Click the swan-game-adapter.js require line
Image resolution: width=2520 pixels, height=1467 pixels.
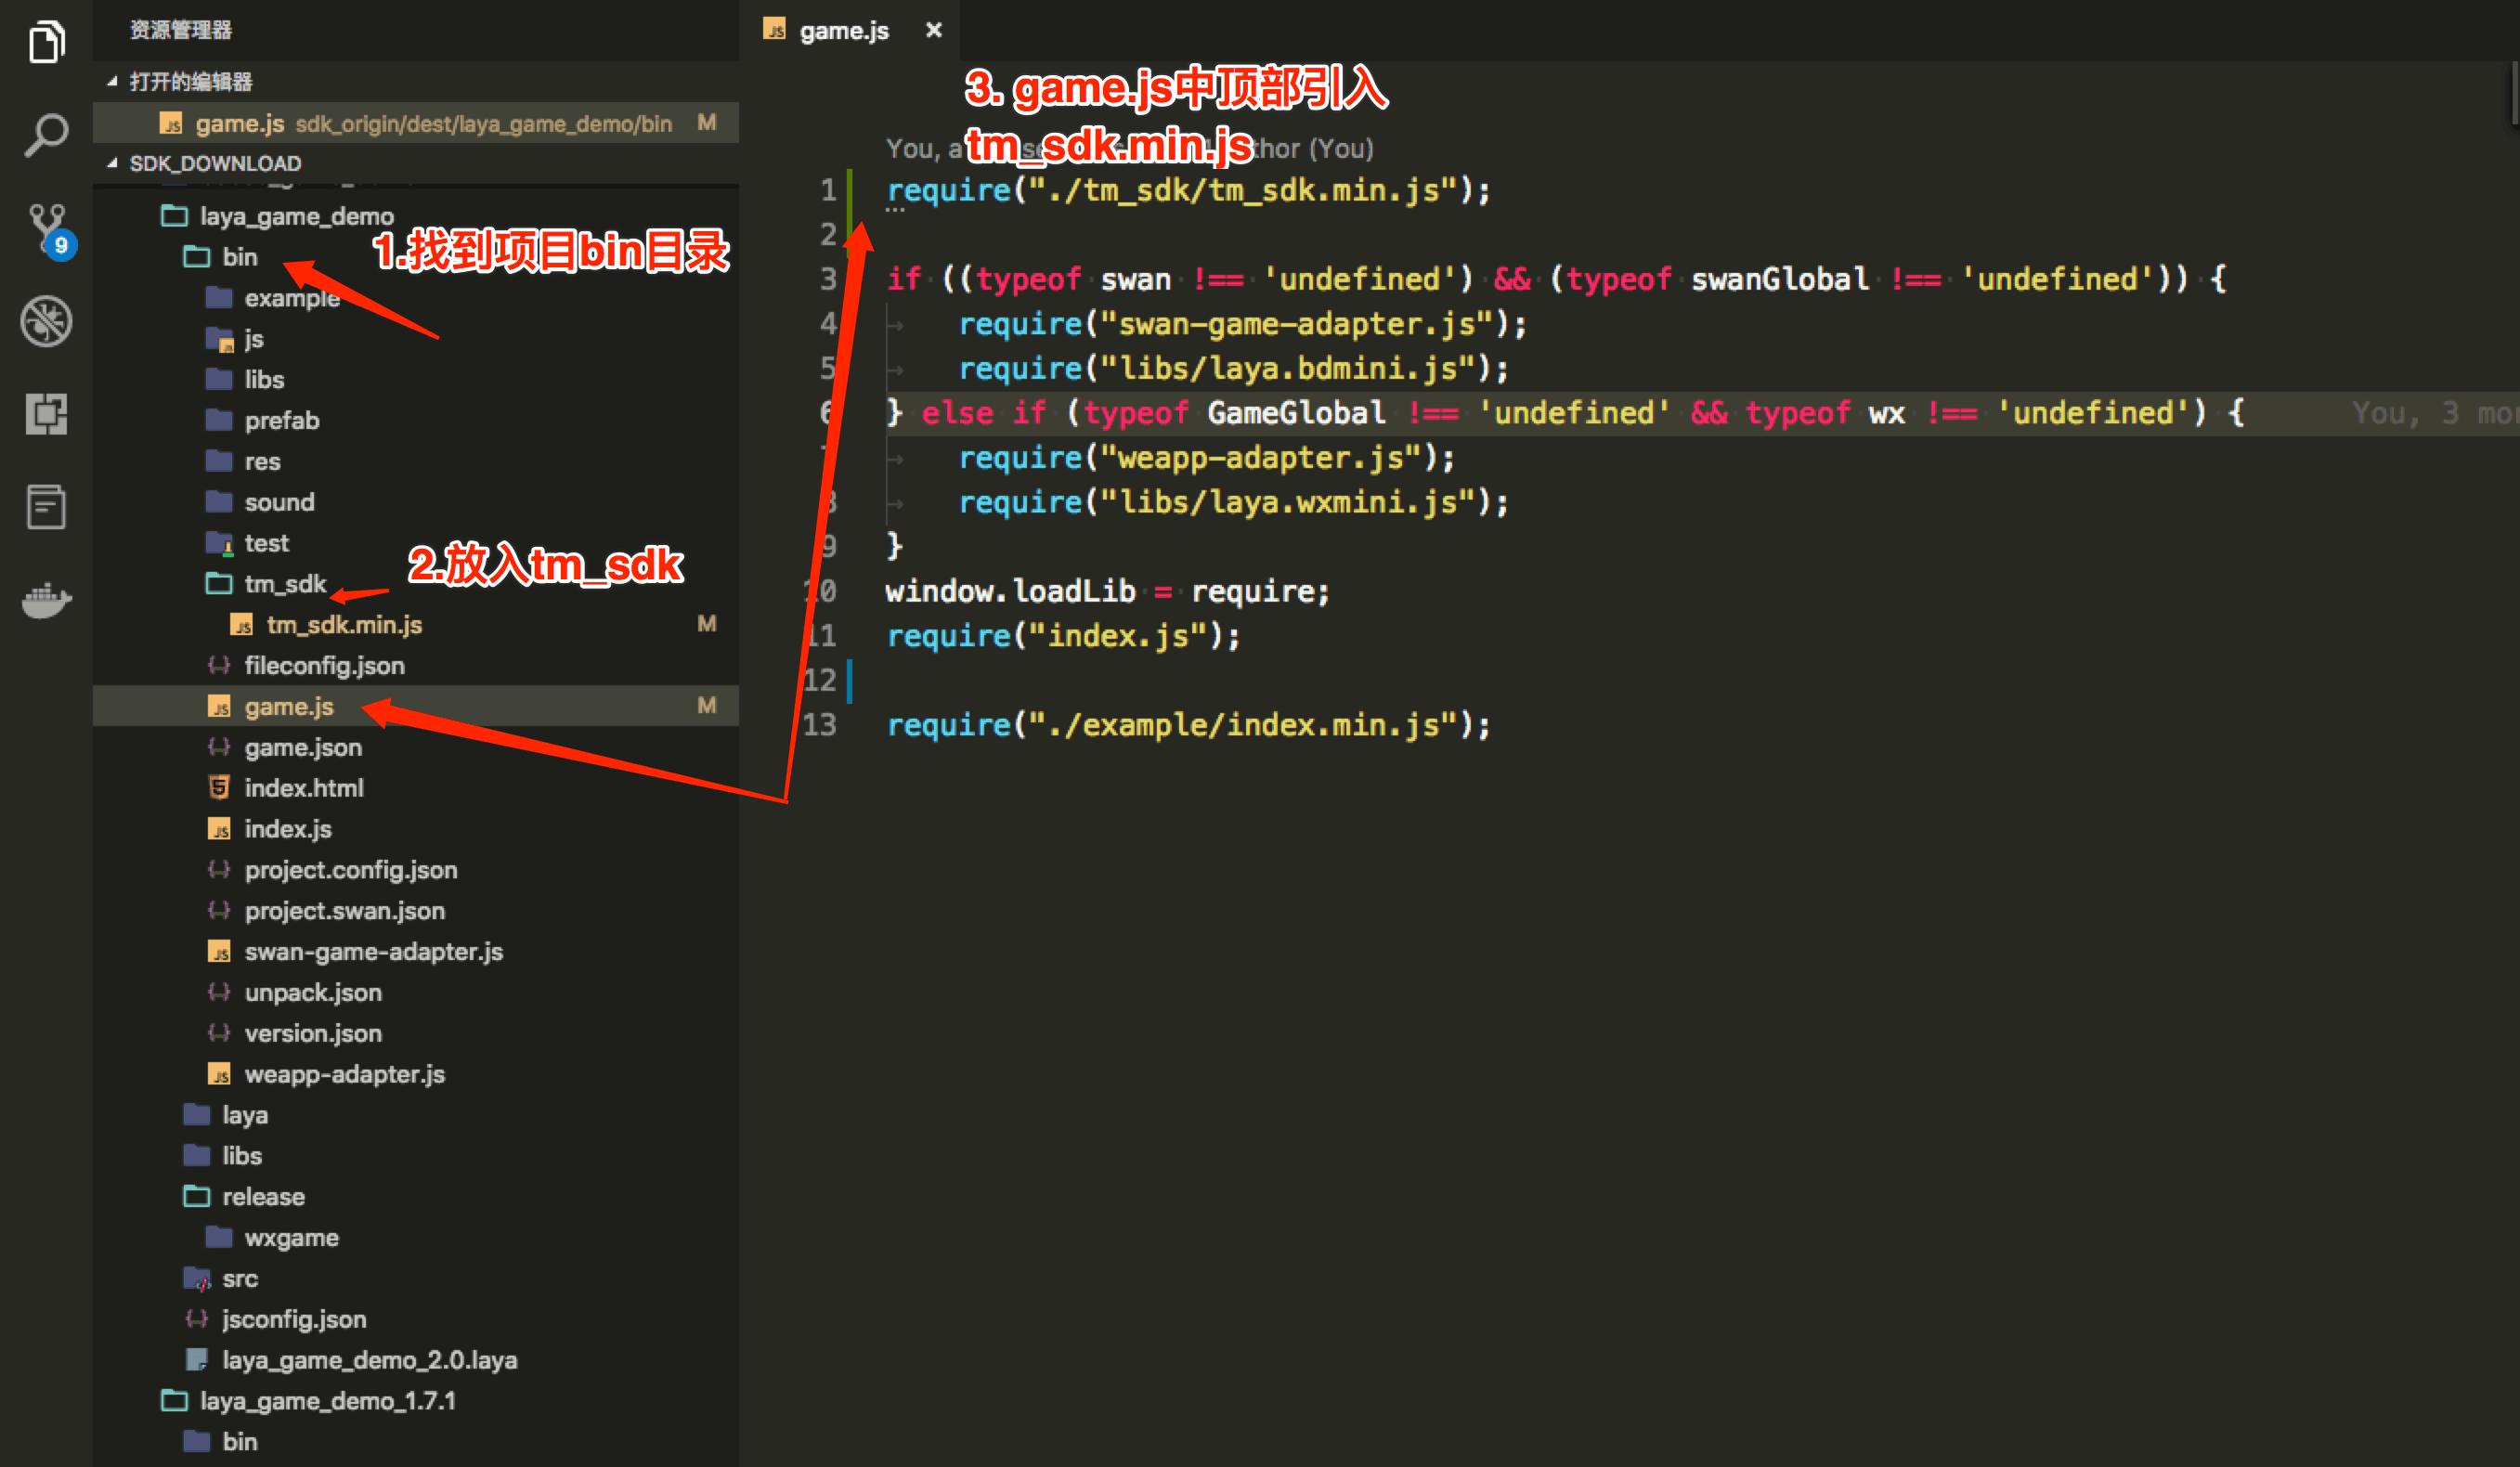coord(1243,324)
